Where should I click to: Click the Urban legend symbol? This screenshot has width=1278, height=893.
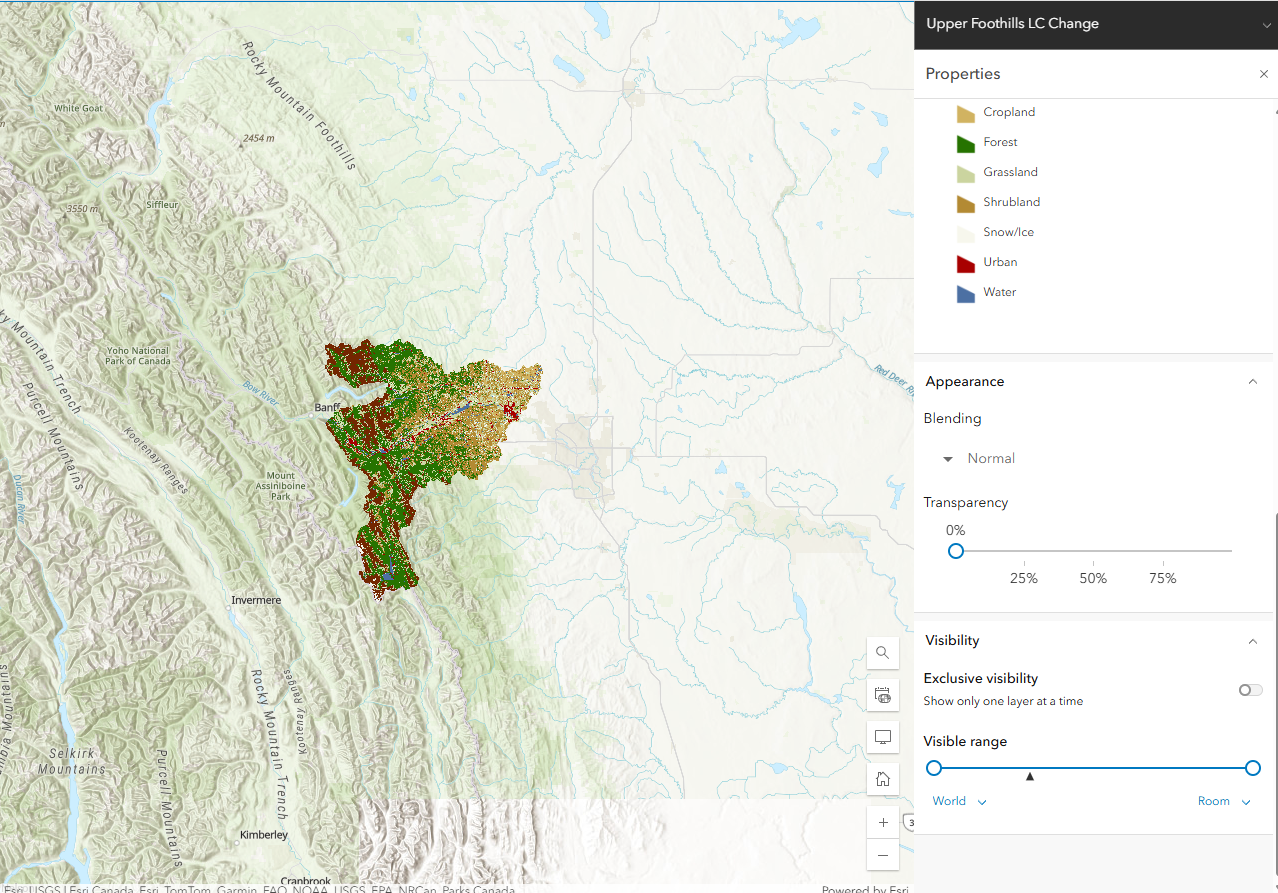click(965, 262)
